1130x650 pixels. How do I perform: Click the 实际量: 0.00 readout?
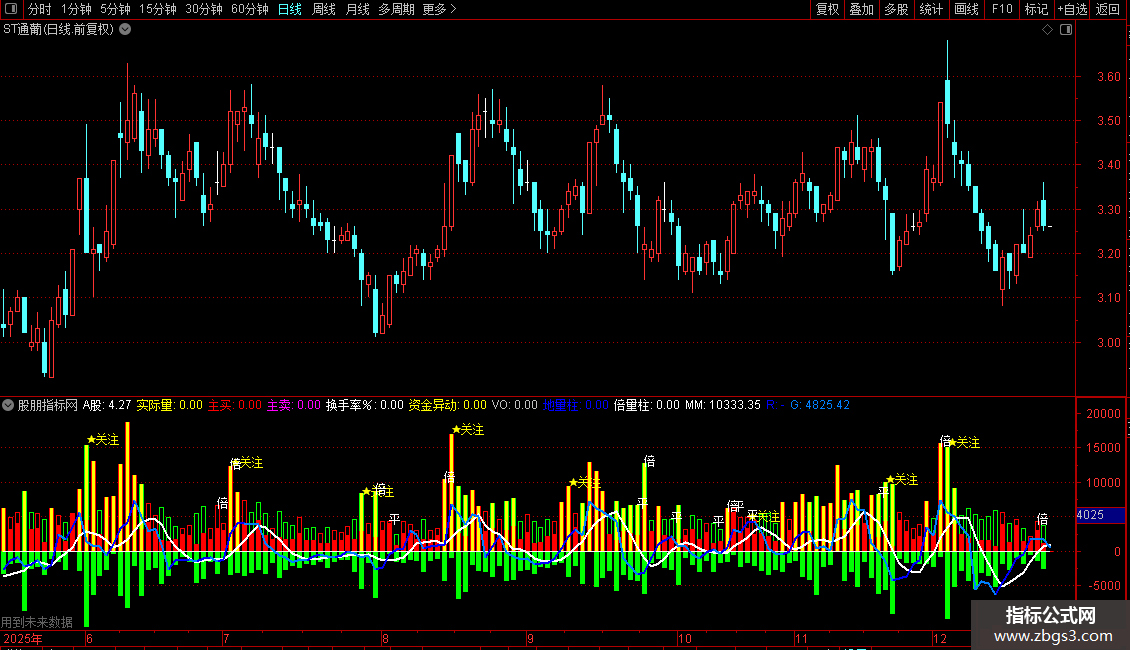point(169,405)
